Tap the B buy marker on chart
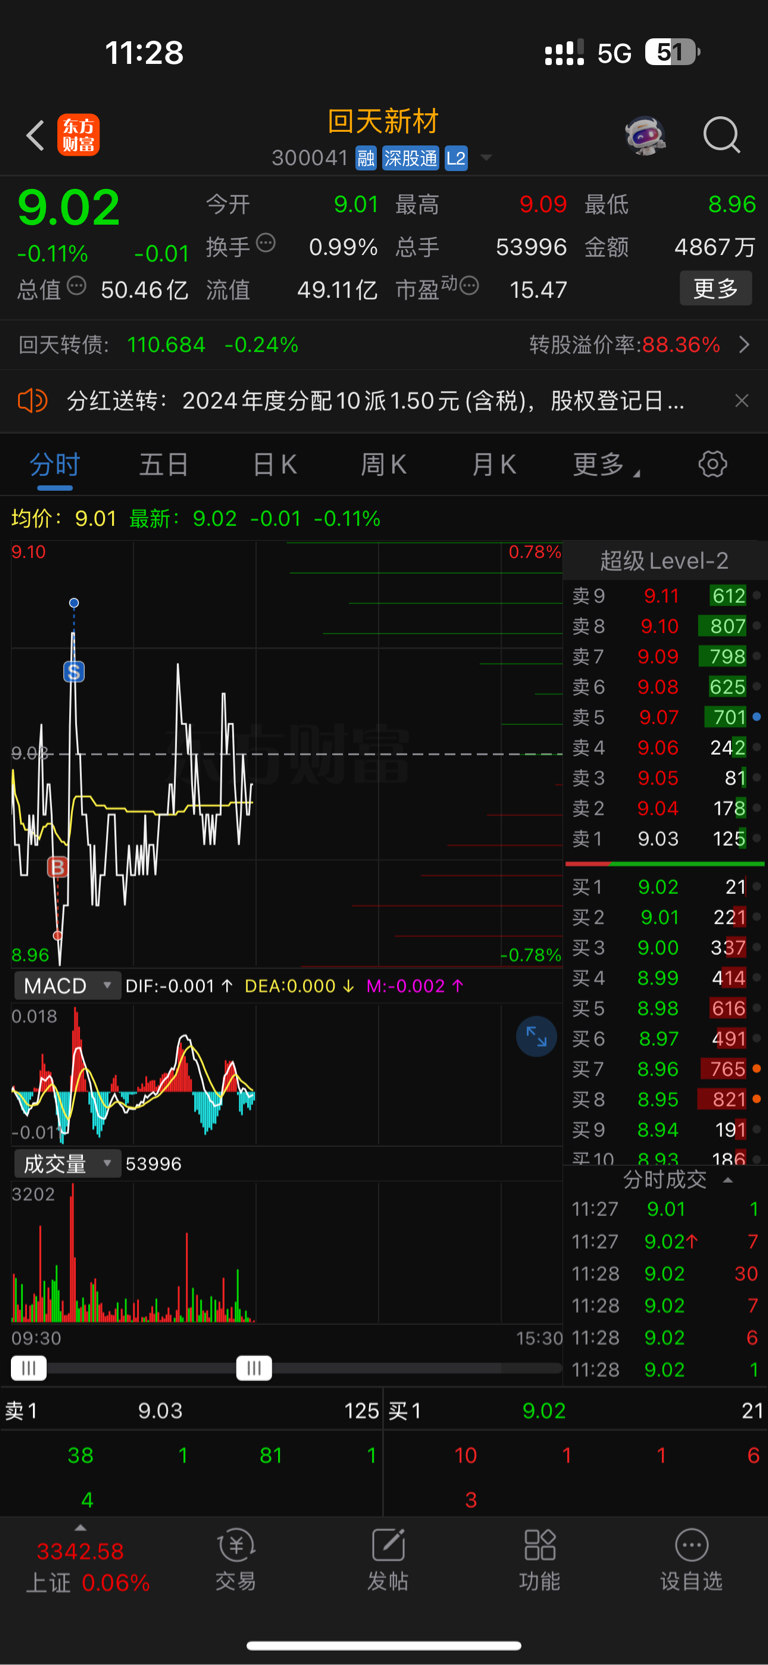 [x=57, y=867]
